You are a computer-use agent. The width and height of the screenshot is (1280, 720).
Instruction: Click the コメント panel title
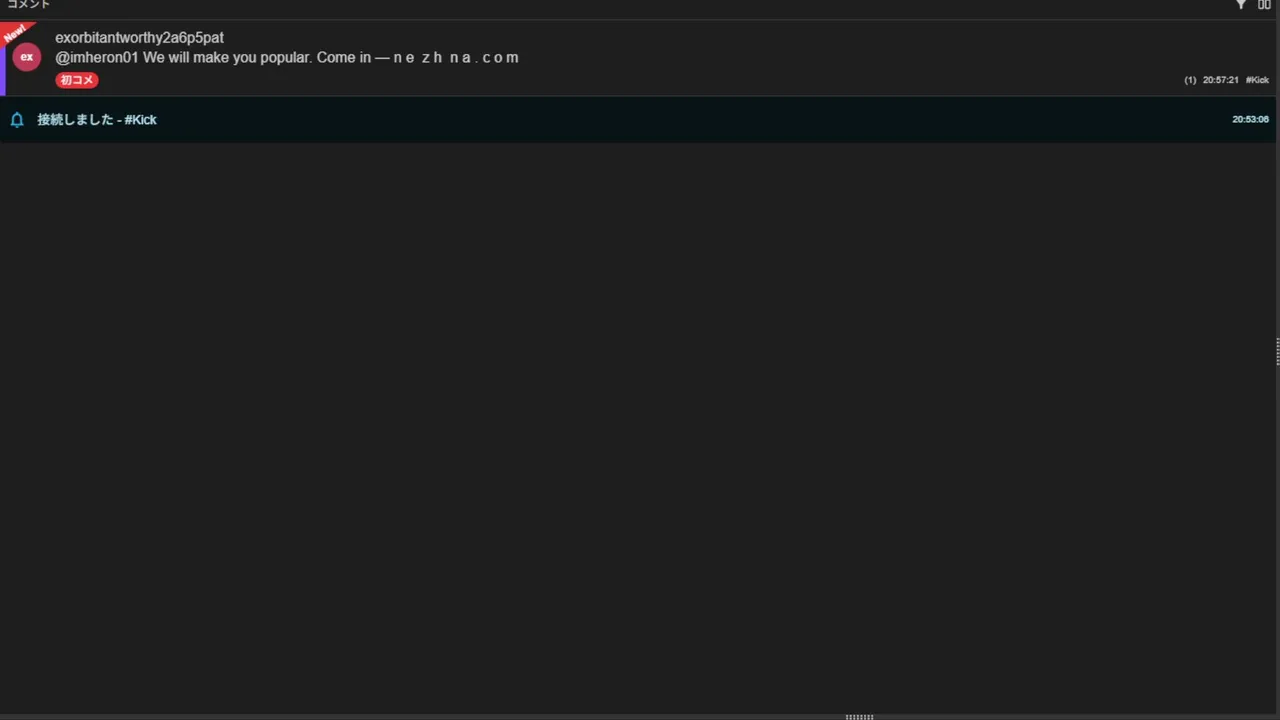28,5
